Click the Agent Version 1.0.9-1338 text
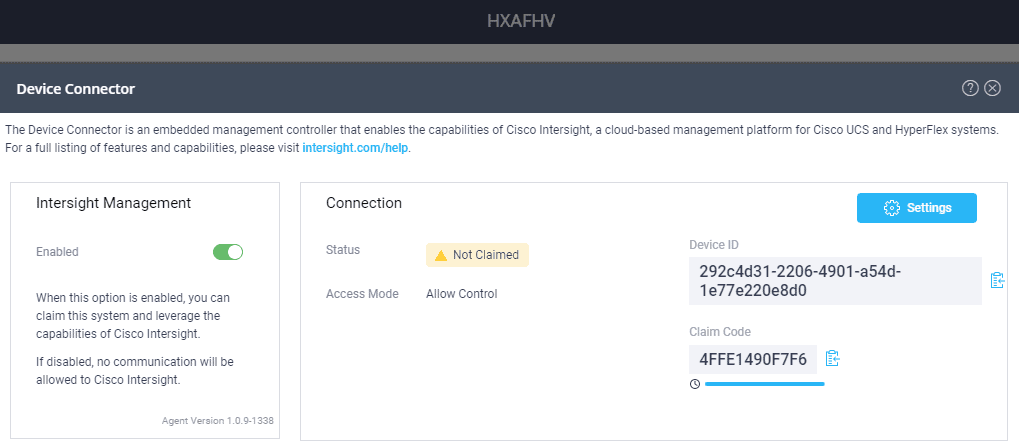 coord(218,421)
